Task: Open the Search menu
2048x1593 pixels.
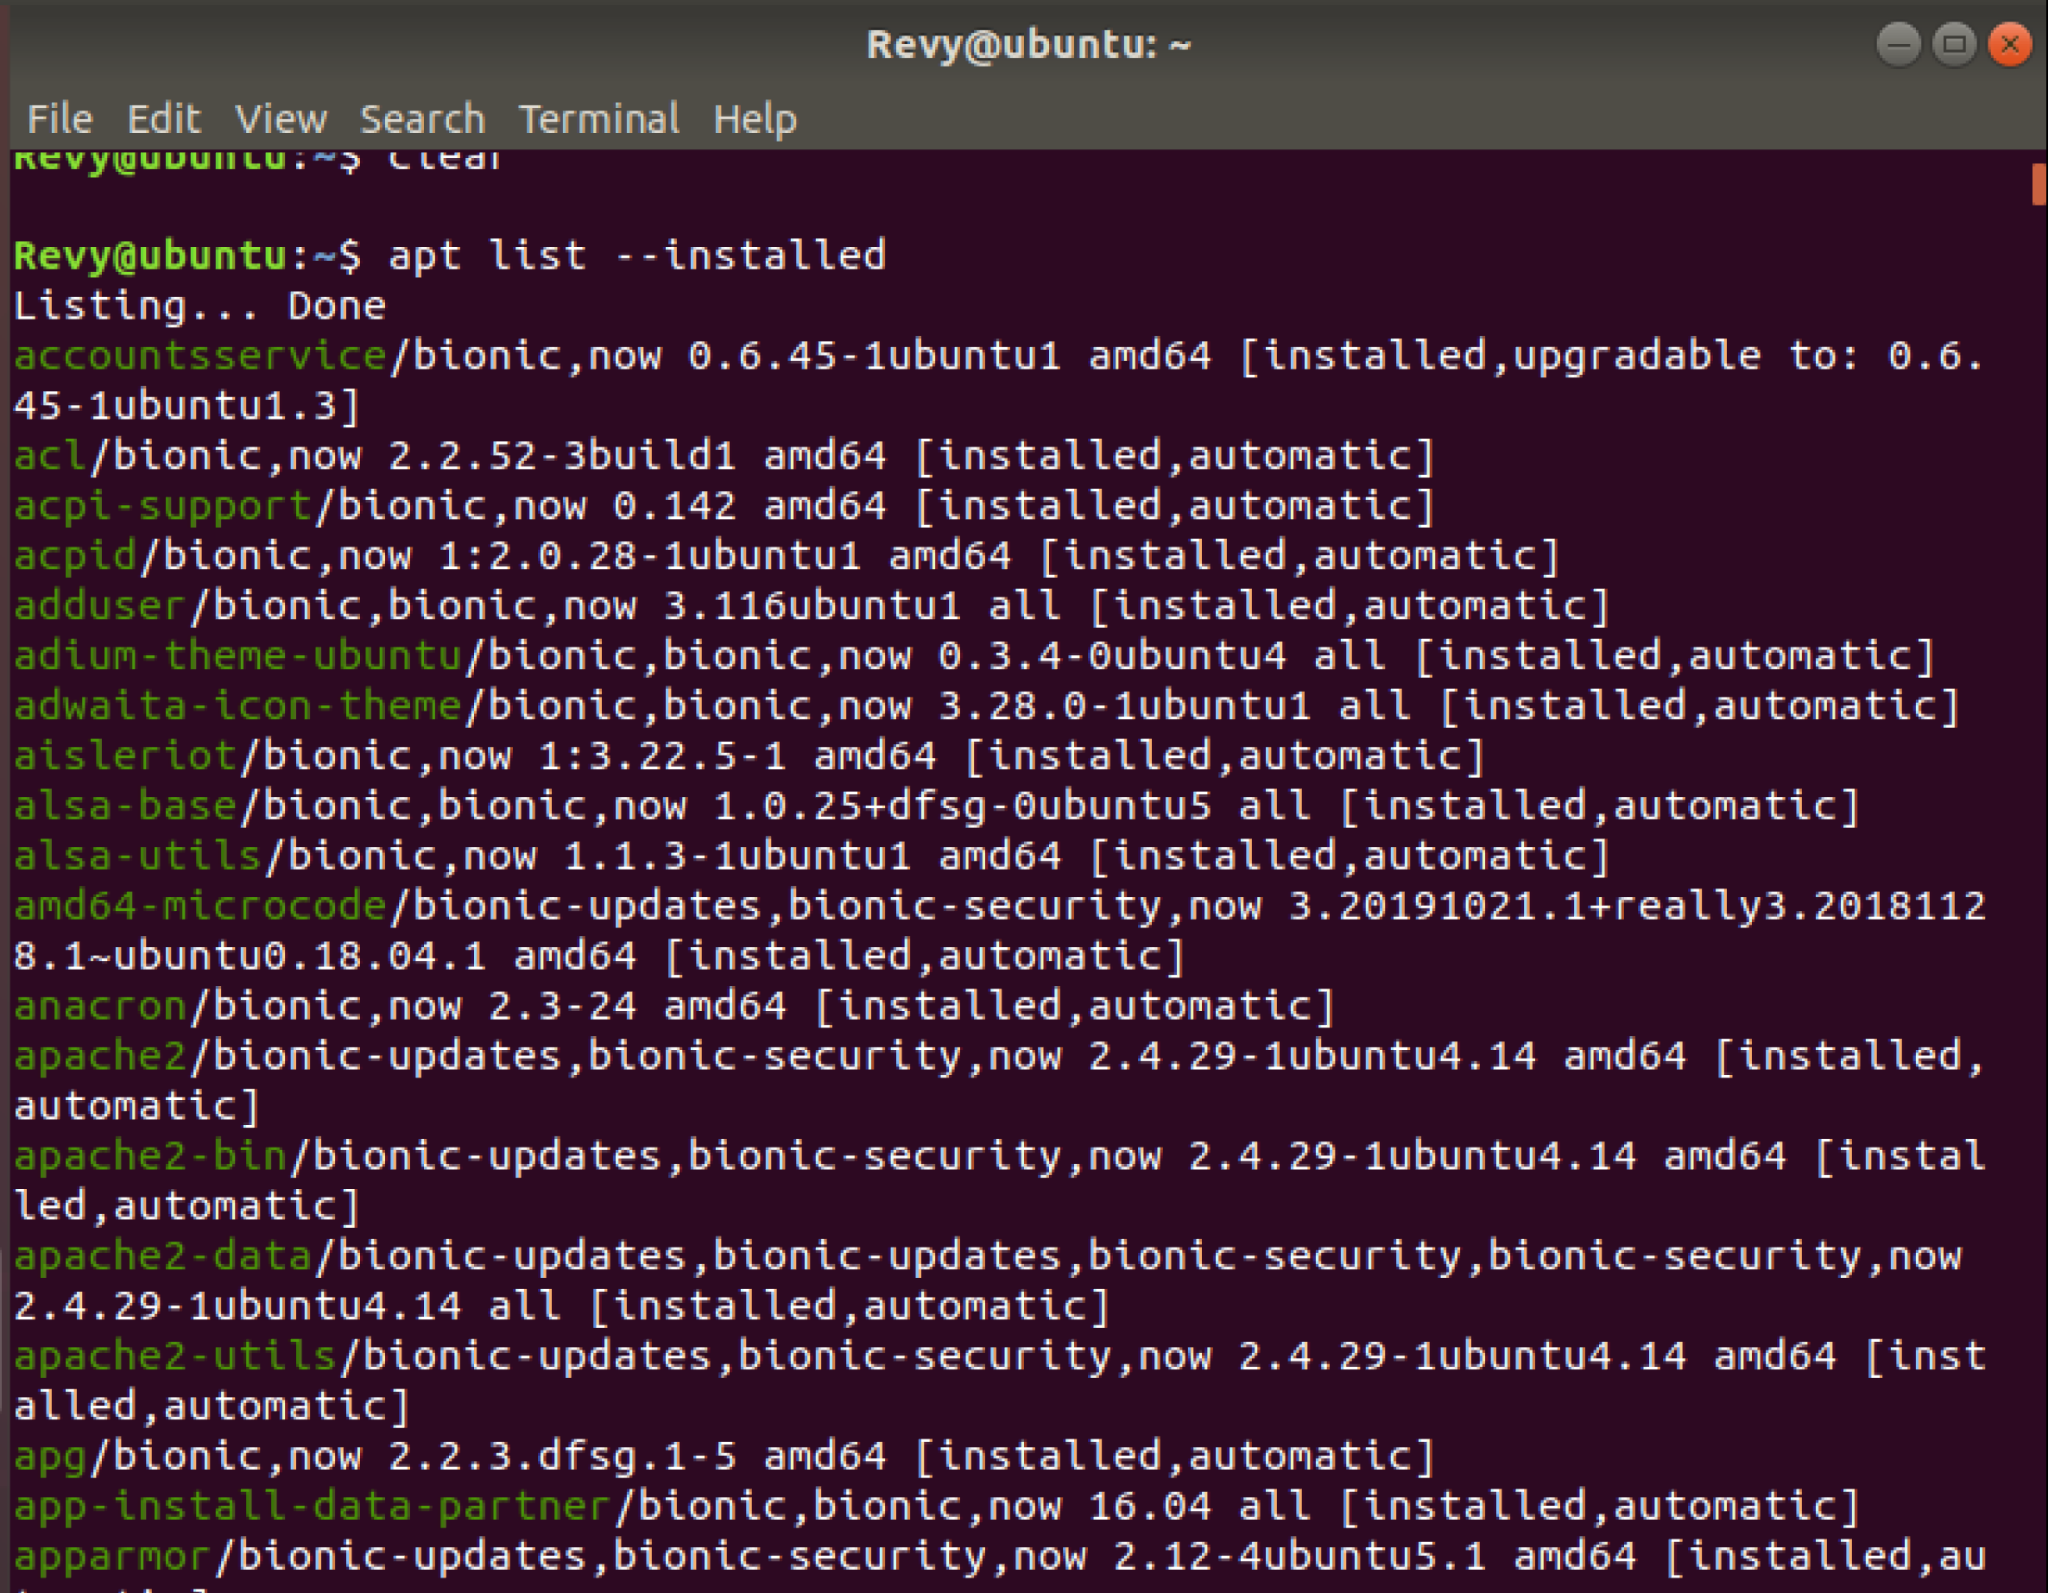Action: 422,119
